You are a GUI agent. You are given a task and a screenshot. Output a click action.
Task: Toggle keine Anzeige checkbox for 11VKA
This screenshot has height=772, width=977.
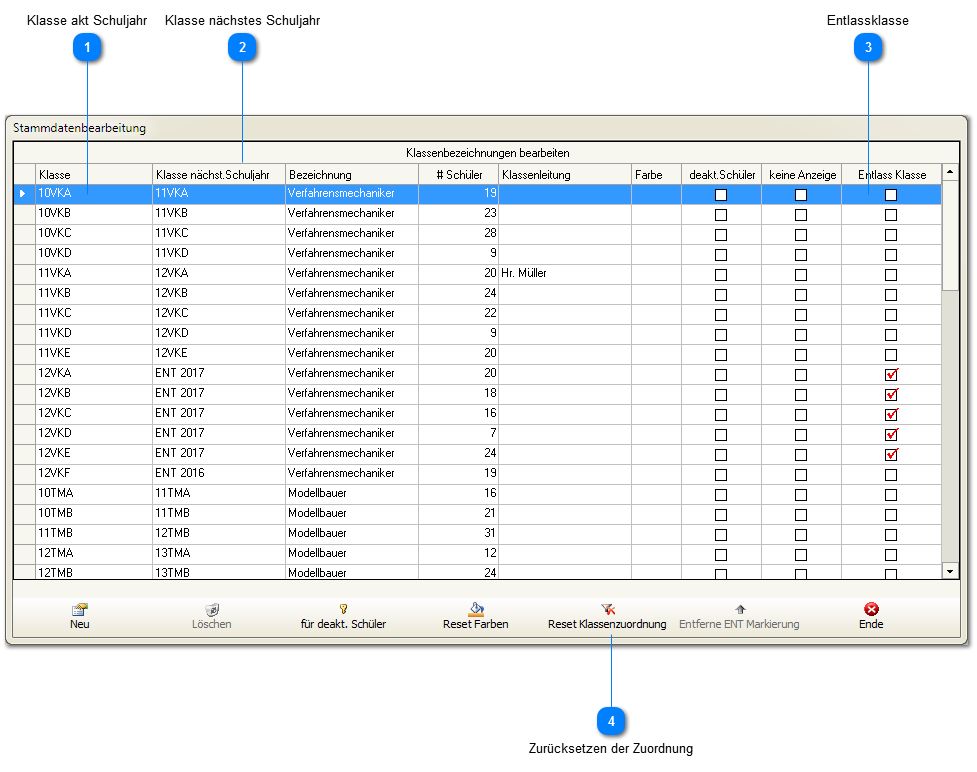(x=801, y=274)
